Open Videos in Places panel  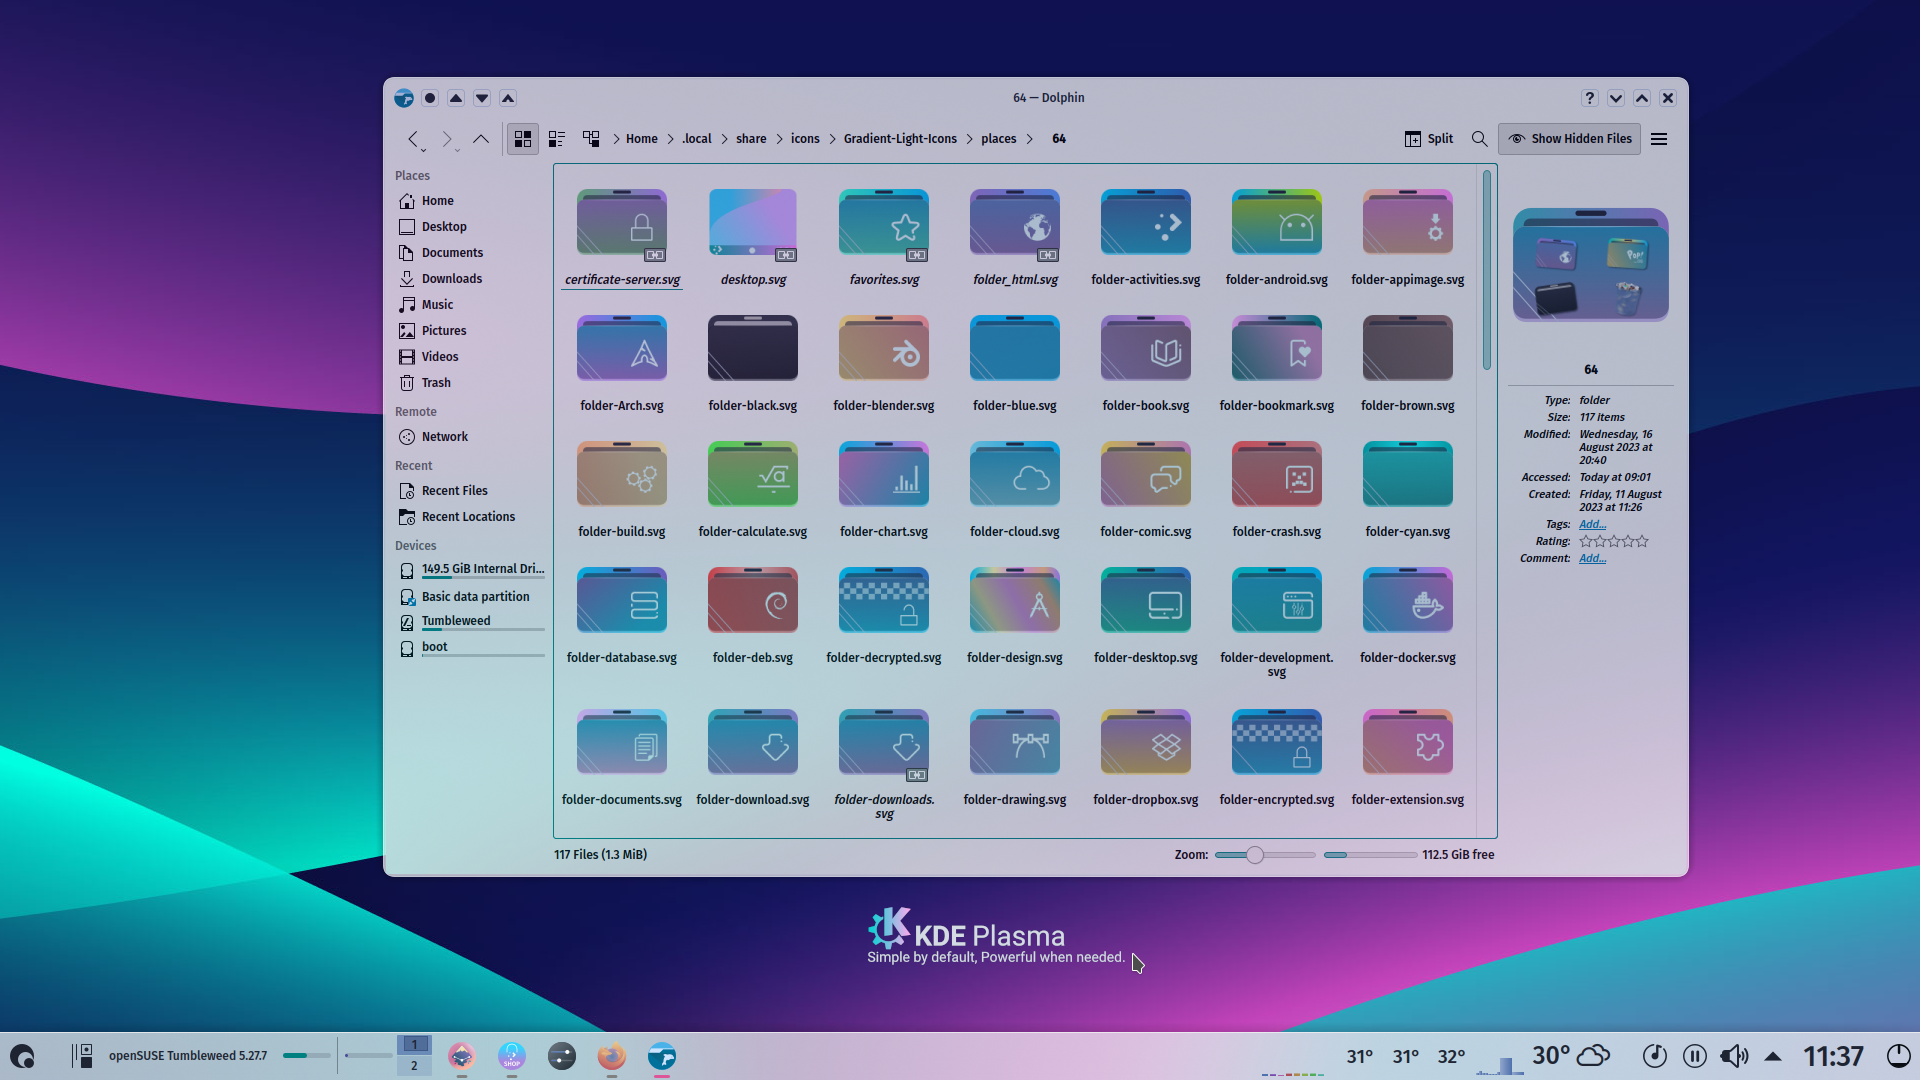point(470,357)
